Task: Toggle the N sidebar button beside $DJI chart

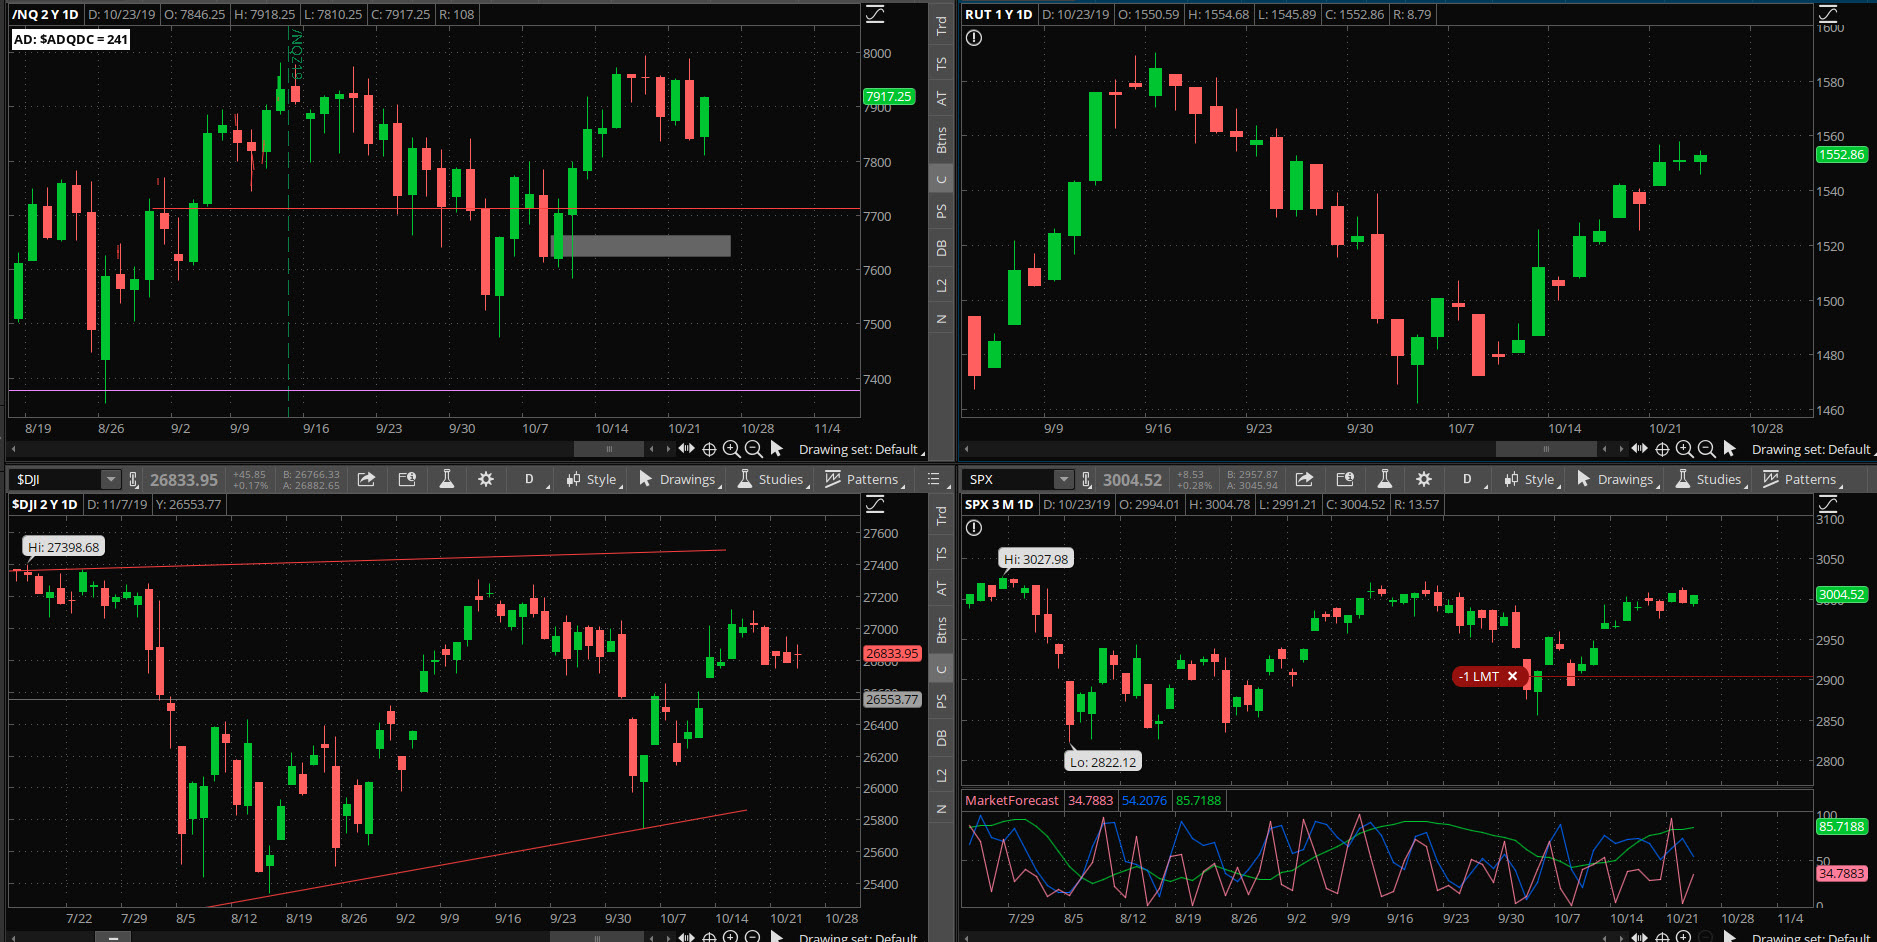Action: [941, 808]
